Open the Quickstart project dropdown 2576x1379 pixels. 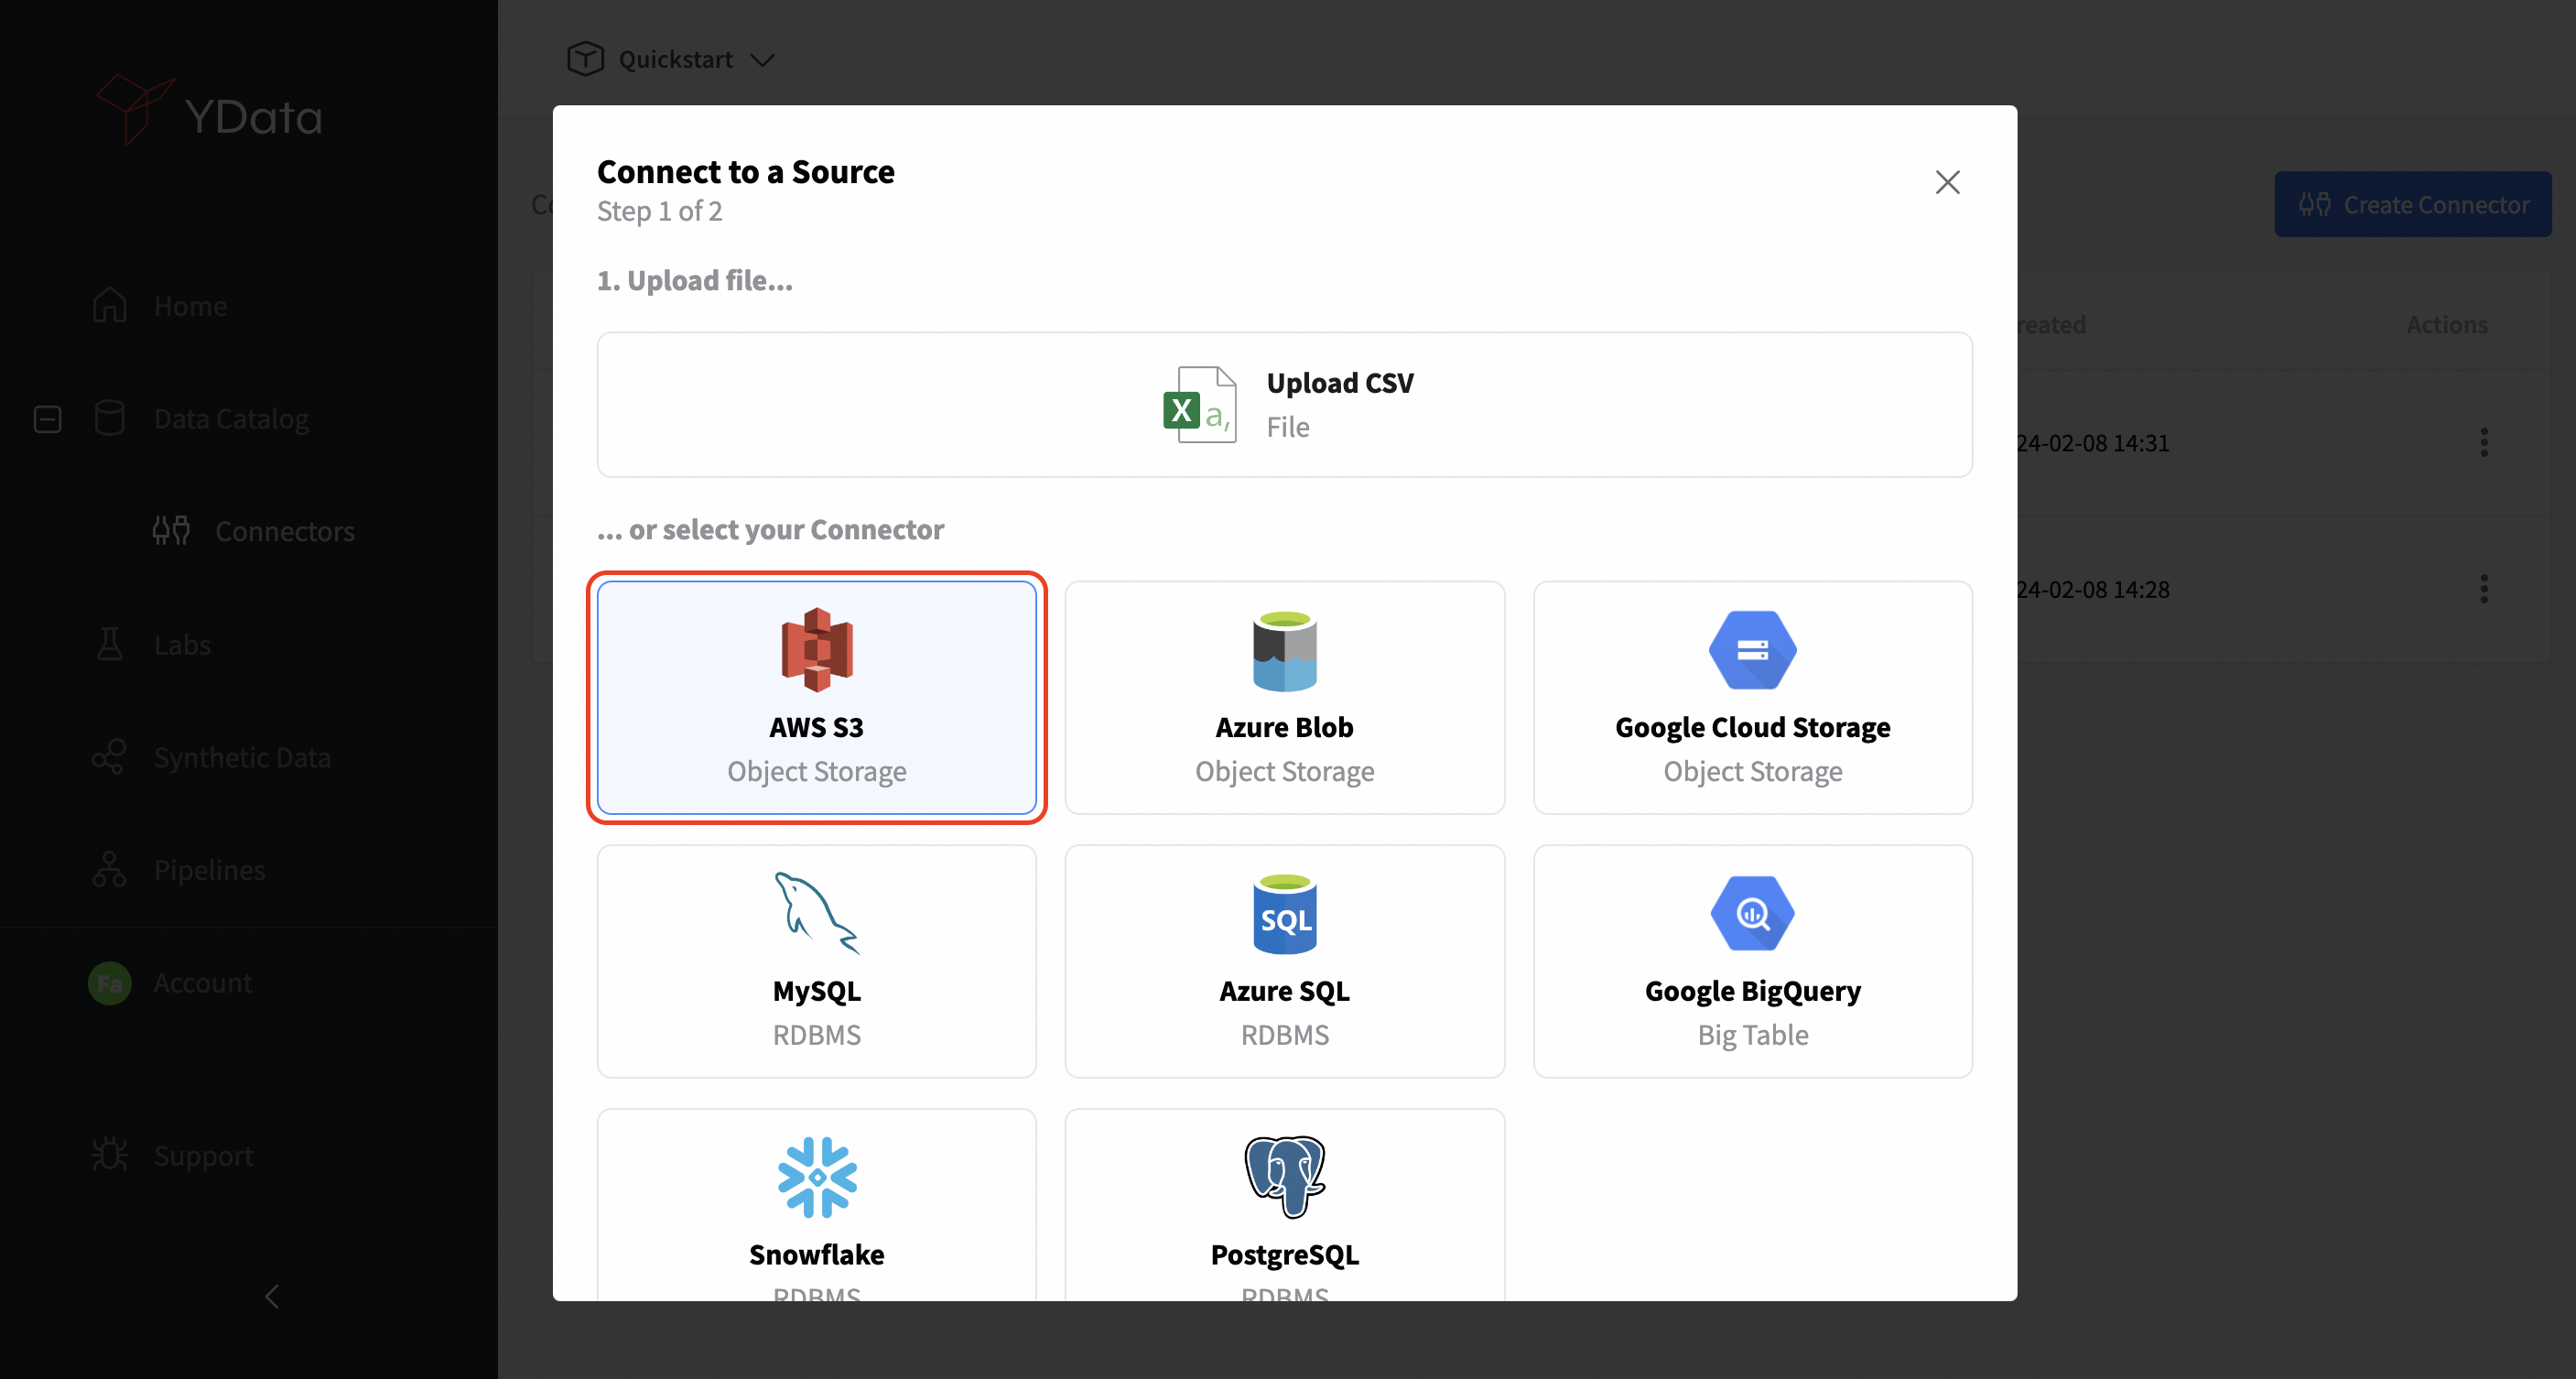point(672,59)
